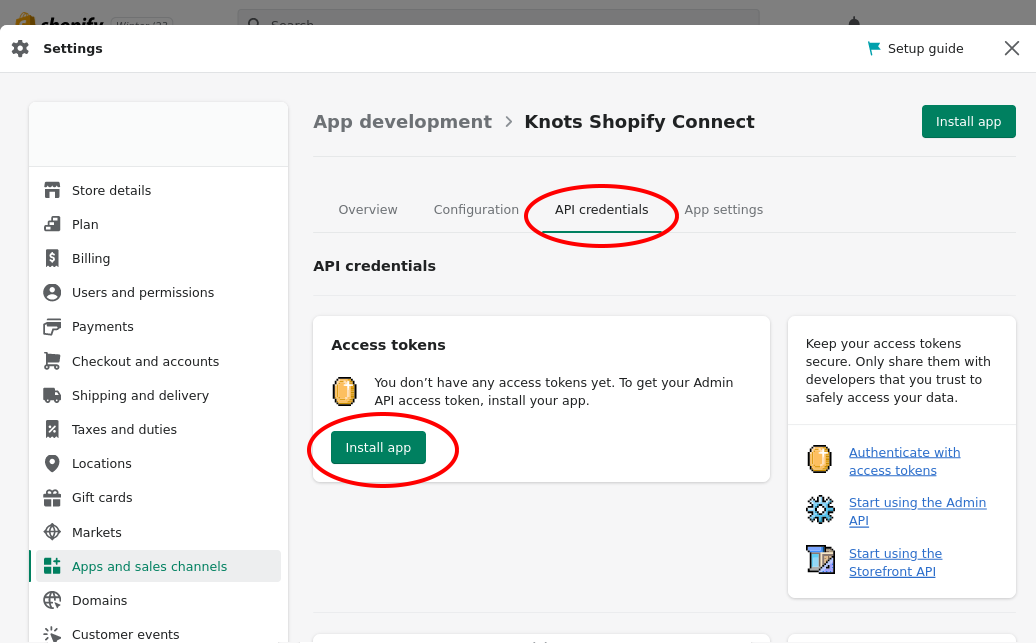Select the API credentials tab
This screenshot has height=643, width=1036.
point(601,209)
